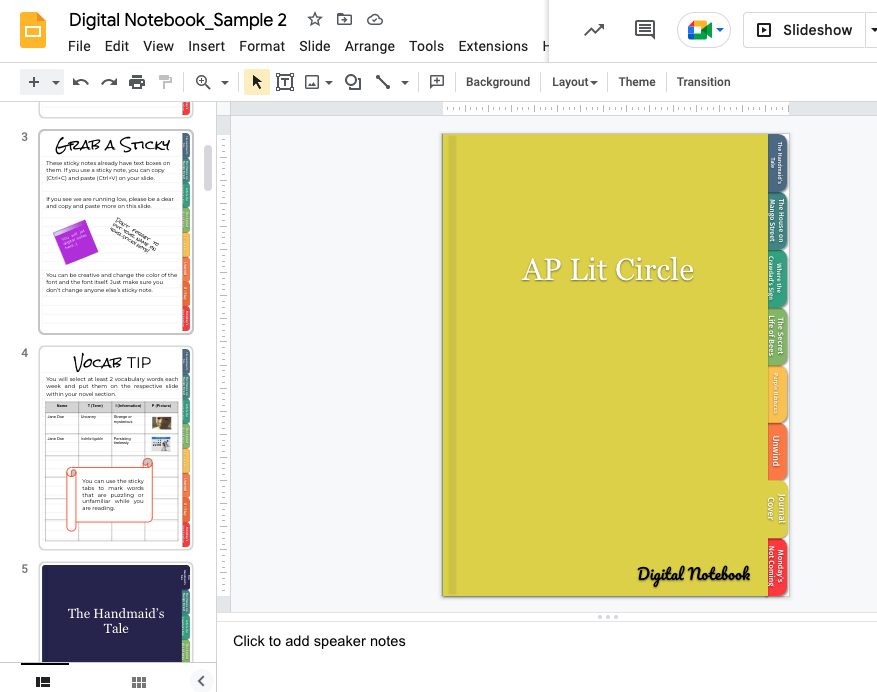Open the View menu
Viewport: 877px width, 692px height.
tap(158, 46)
